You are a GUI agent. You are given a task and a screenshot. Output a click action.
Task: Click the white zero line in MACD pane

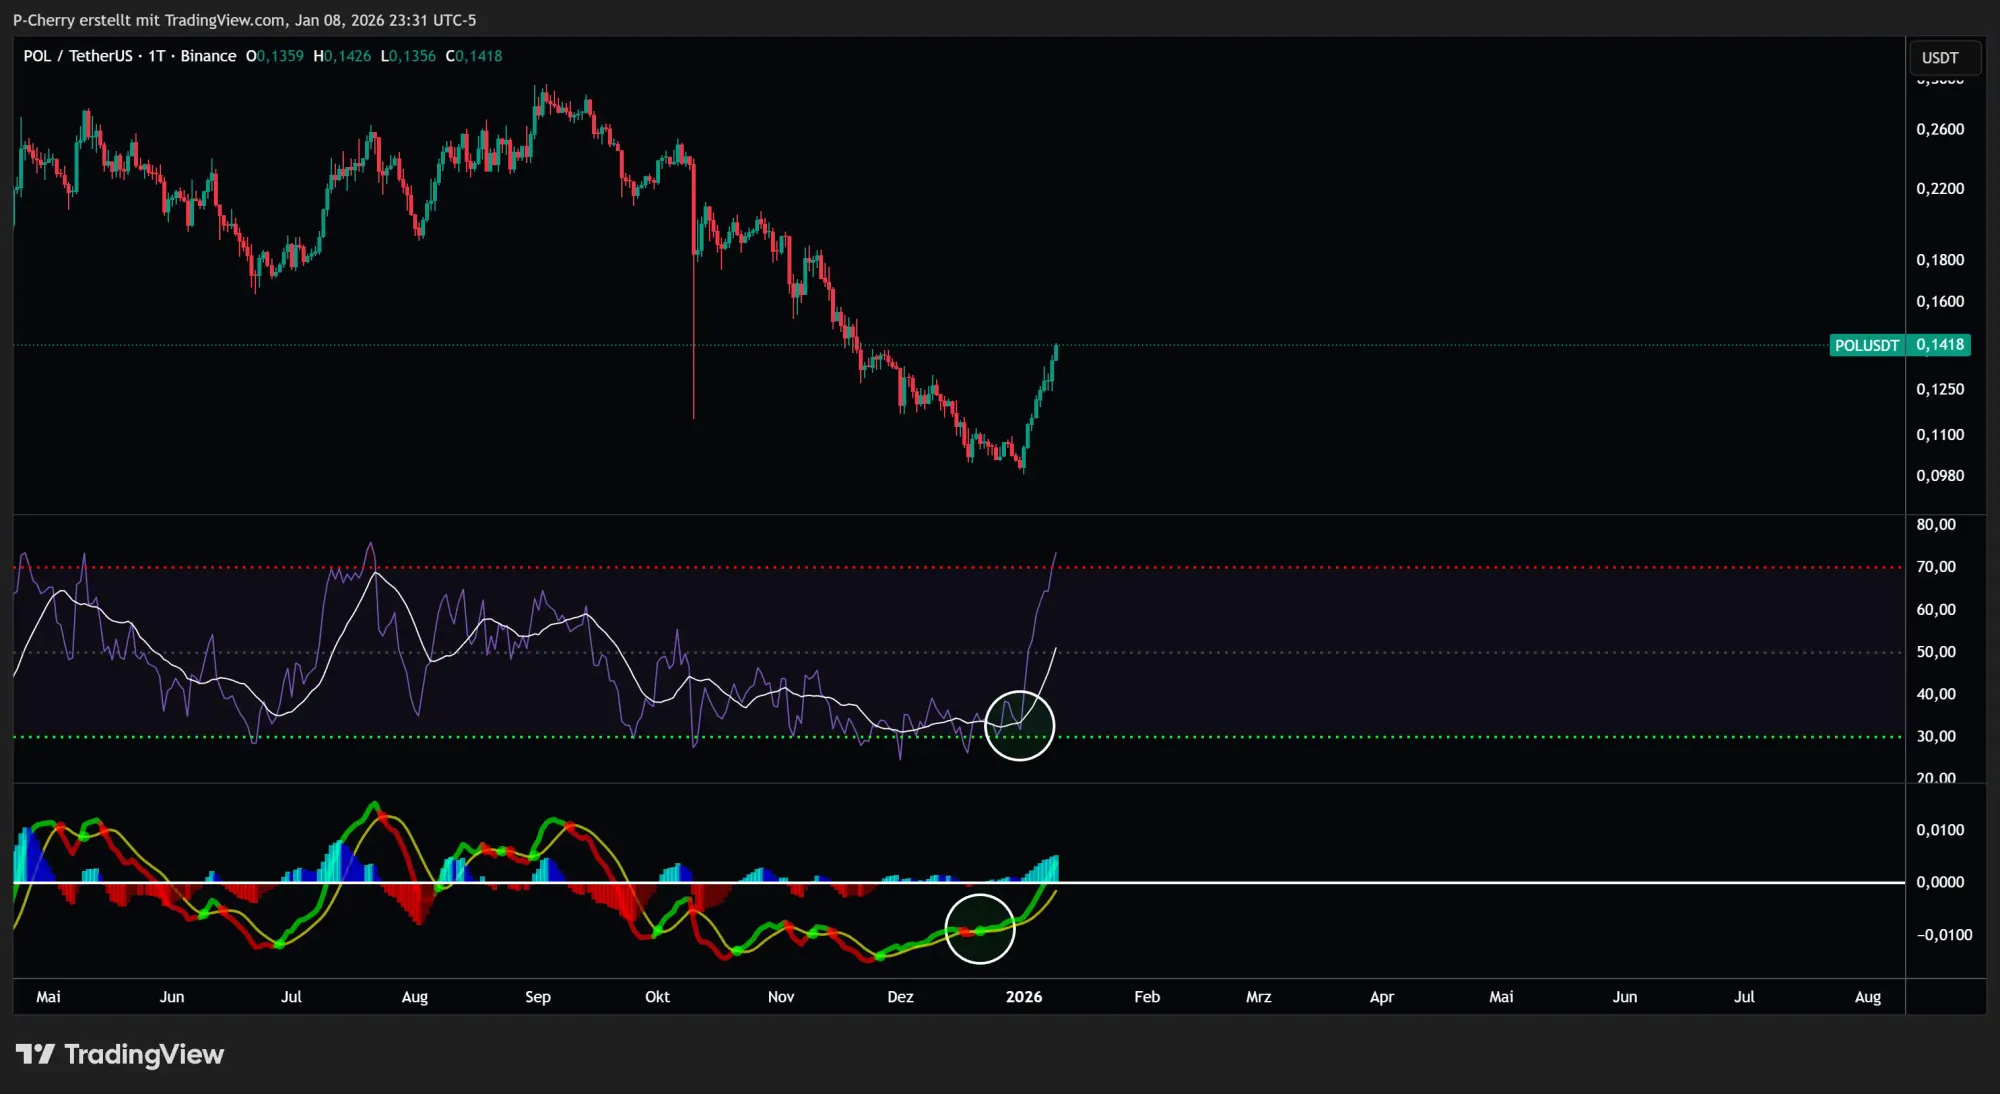click(x=1400, y=882)
